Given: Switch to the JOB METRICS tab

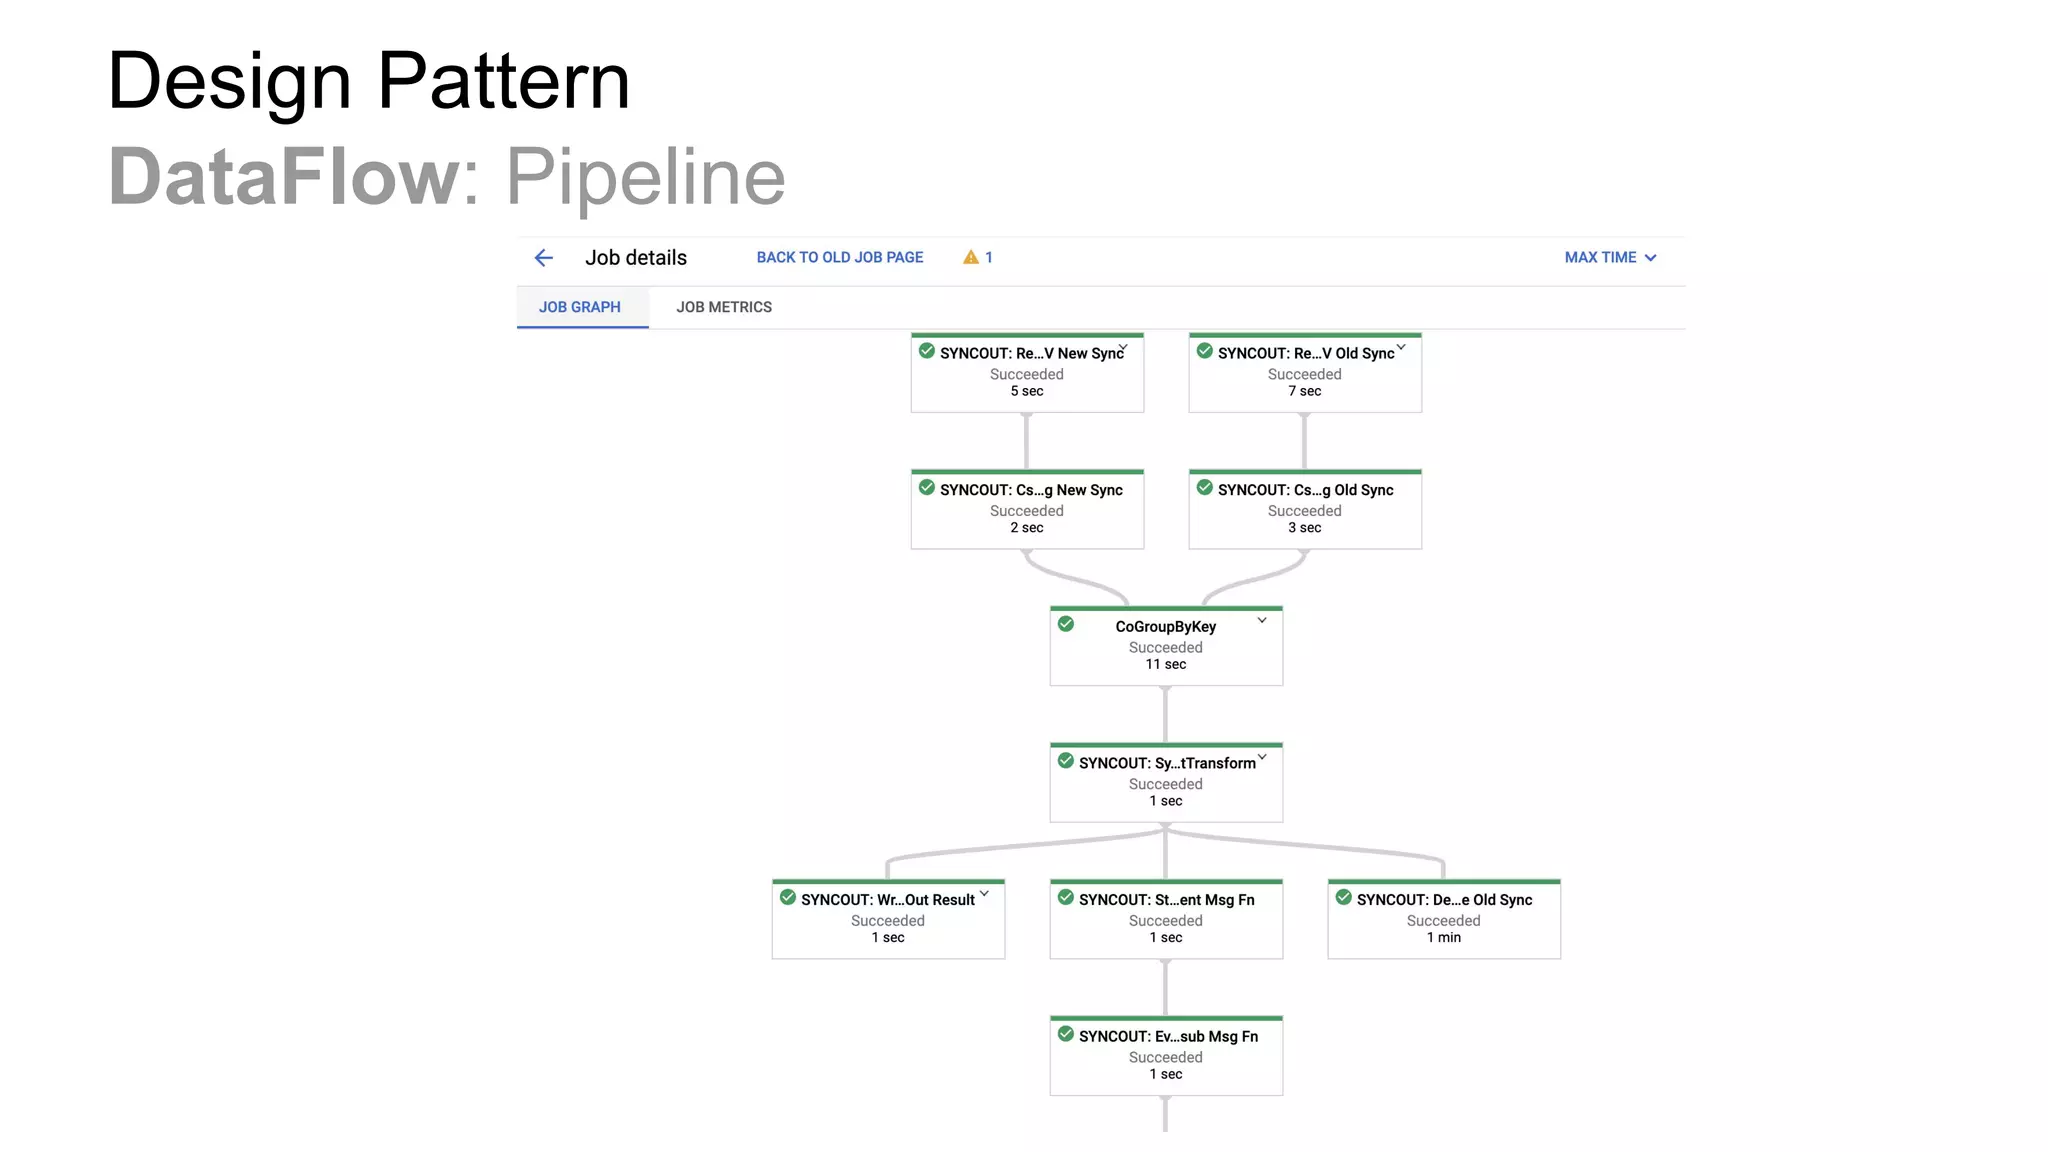Looking at the screenshot, I should pyautogui.click(x=724, y=307).
